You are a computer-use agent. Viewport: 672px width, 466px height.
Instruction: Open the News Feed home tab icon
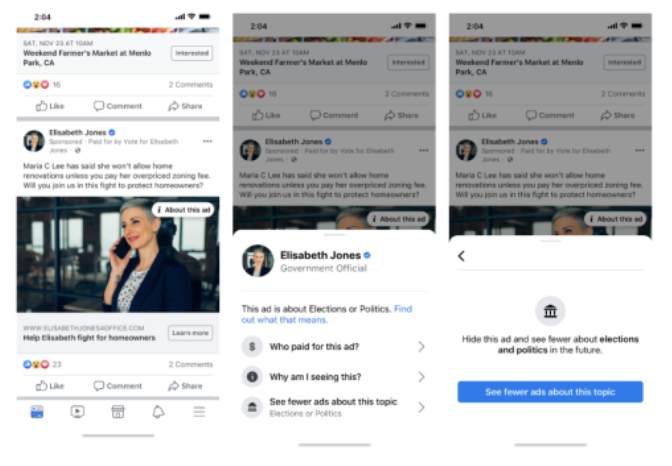(x=37, y=412)
